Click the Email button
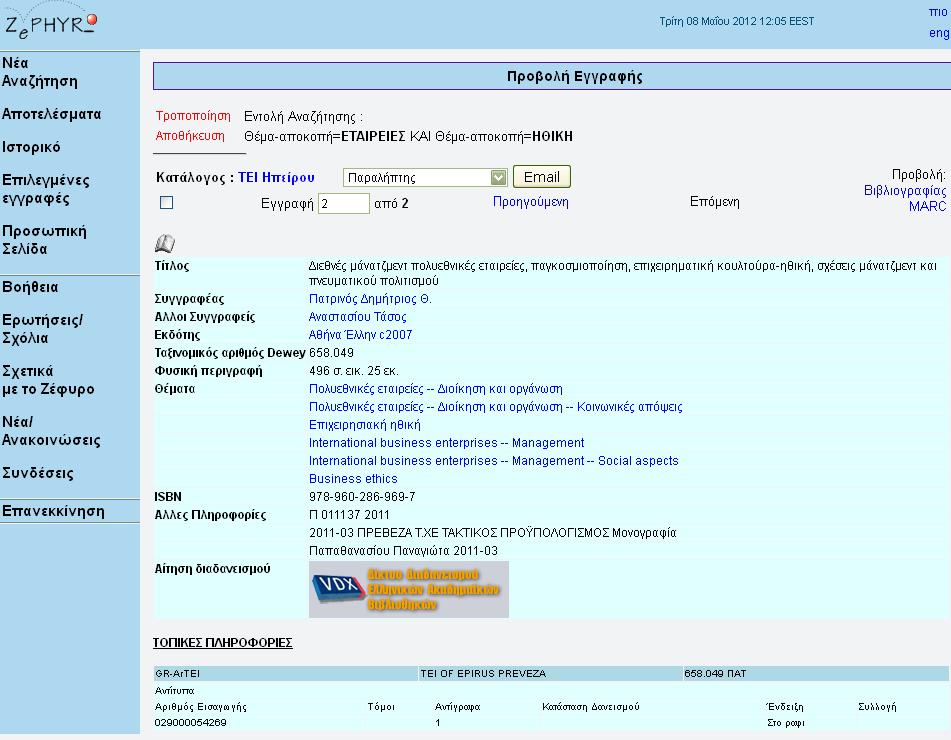This screenshot has width=951, height=740. tap(542, 177)
